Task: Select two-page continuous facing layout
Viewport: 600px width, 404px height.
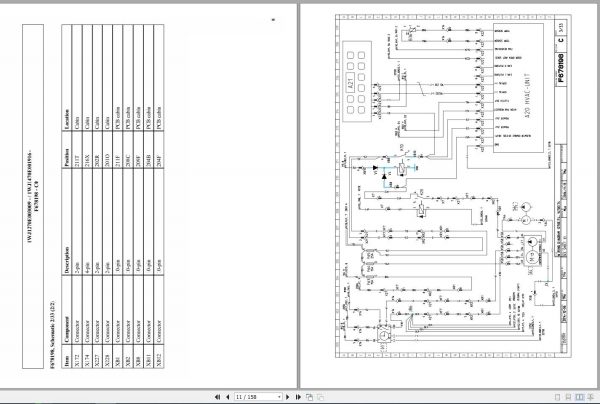Action: click(590, 397)
